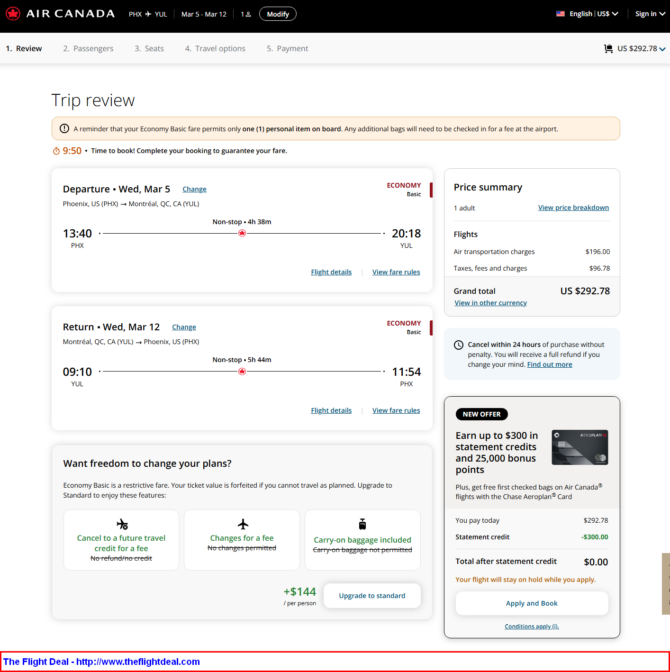Click the maple leaf marker on the departure flight line
The width and height of the screenshot is (670, 672).
tap(242, 233)
